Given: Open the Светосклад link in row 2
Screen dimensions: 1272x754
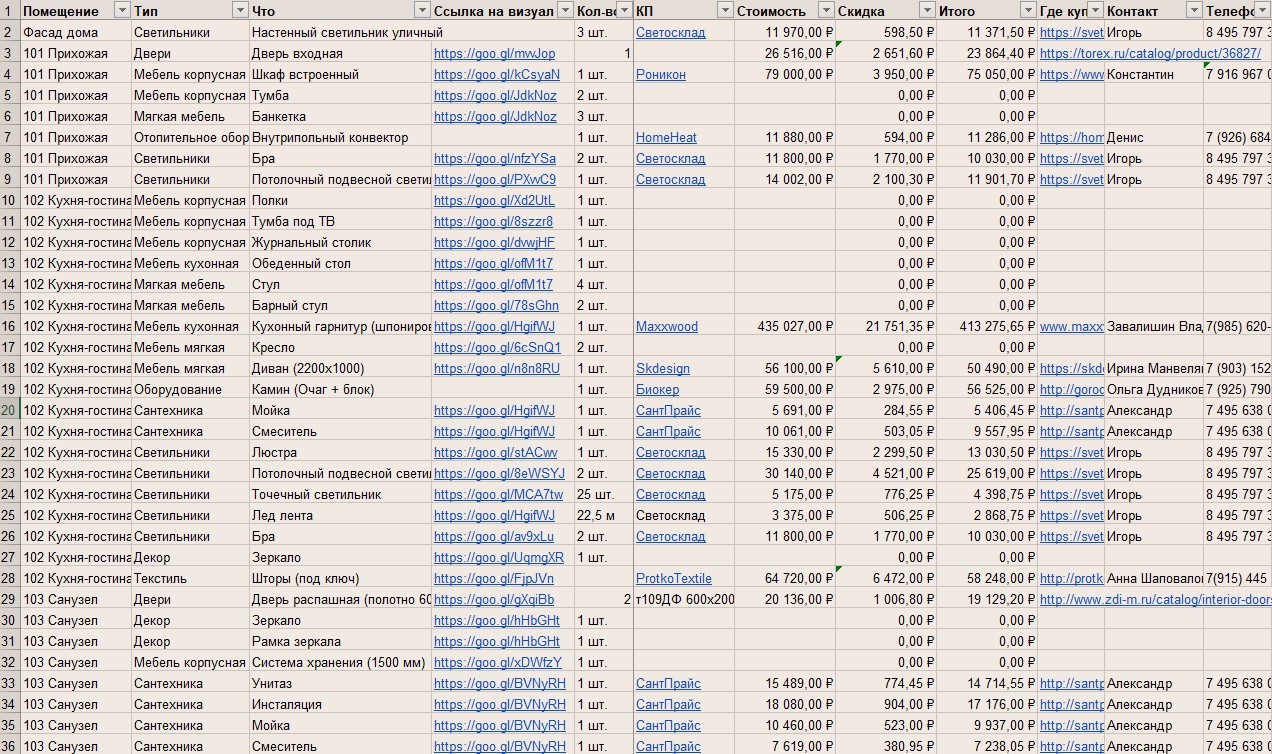Looking at the screenshot, I should point(670,32).
